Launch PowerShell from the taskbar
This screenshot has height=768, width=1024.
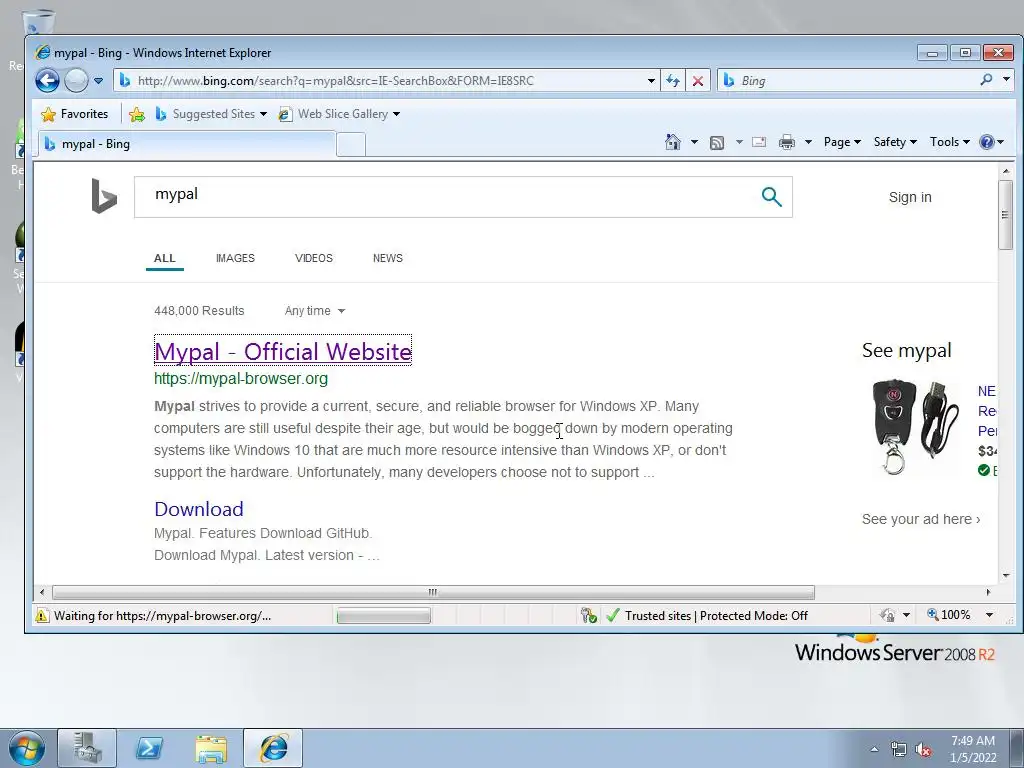coord(149,748)
